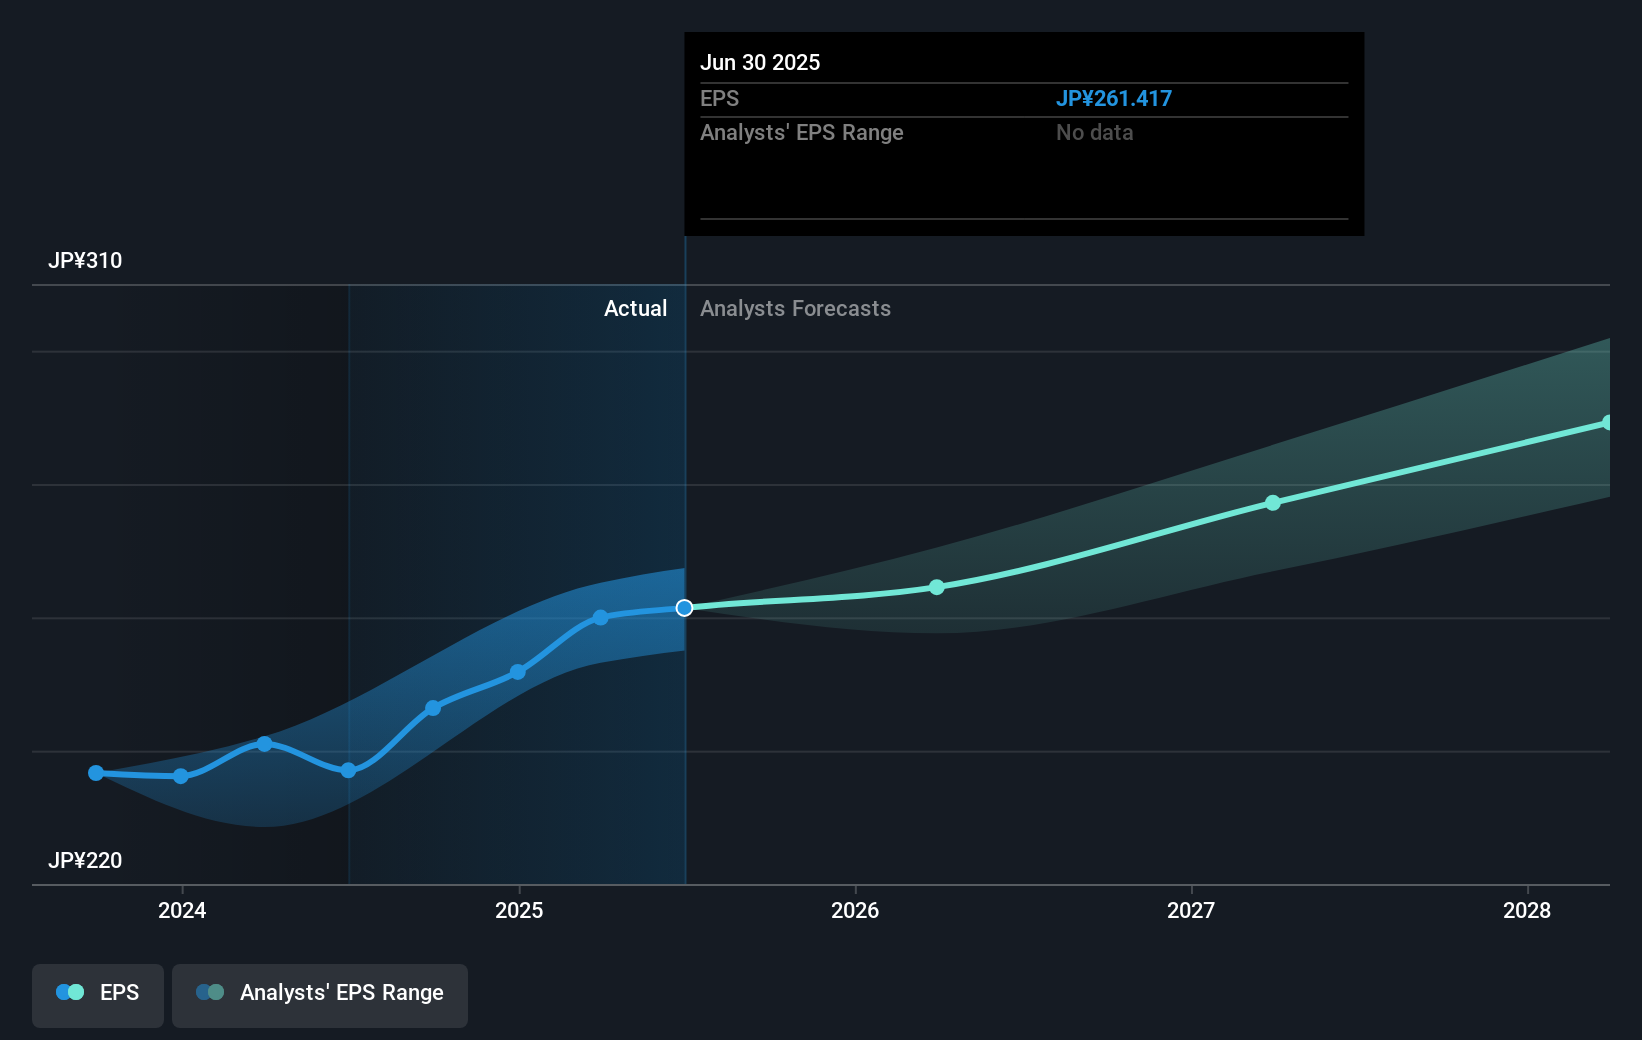1642x1040 pixels.
Task: Hide the forecast shaded band via its legend
Action: pos(320,995)
